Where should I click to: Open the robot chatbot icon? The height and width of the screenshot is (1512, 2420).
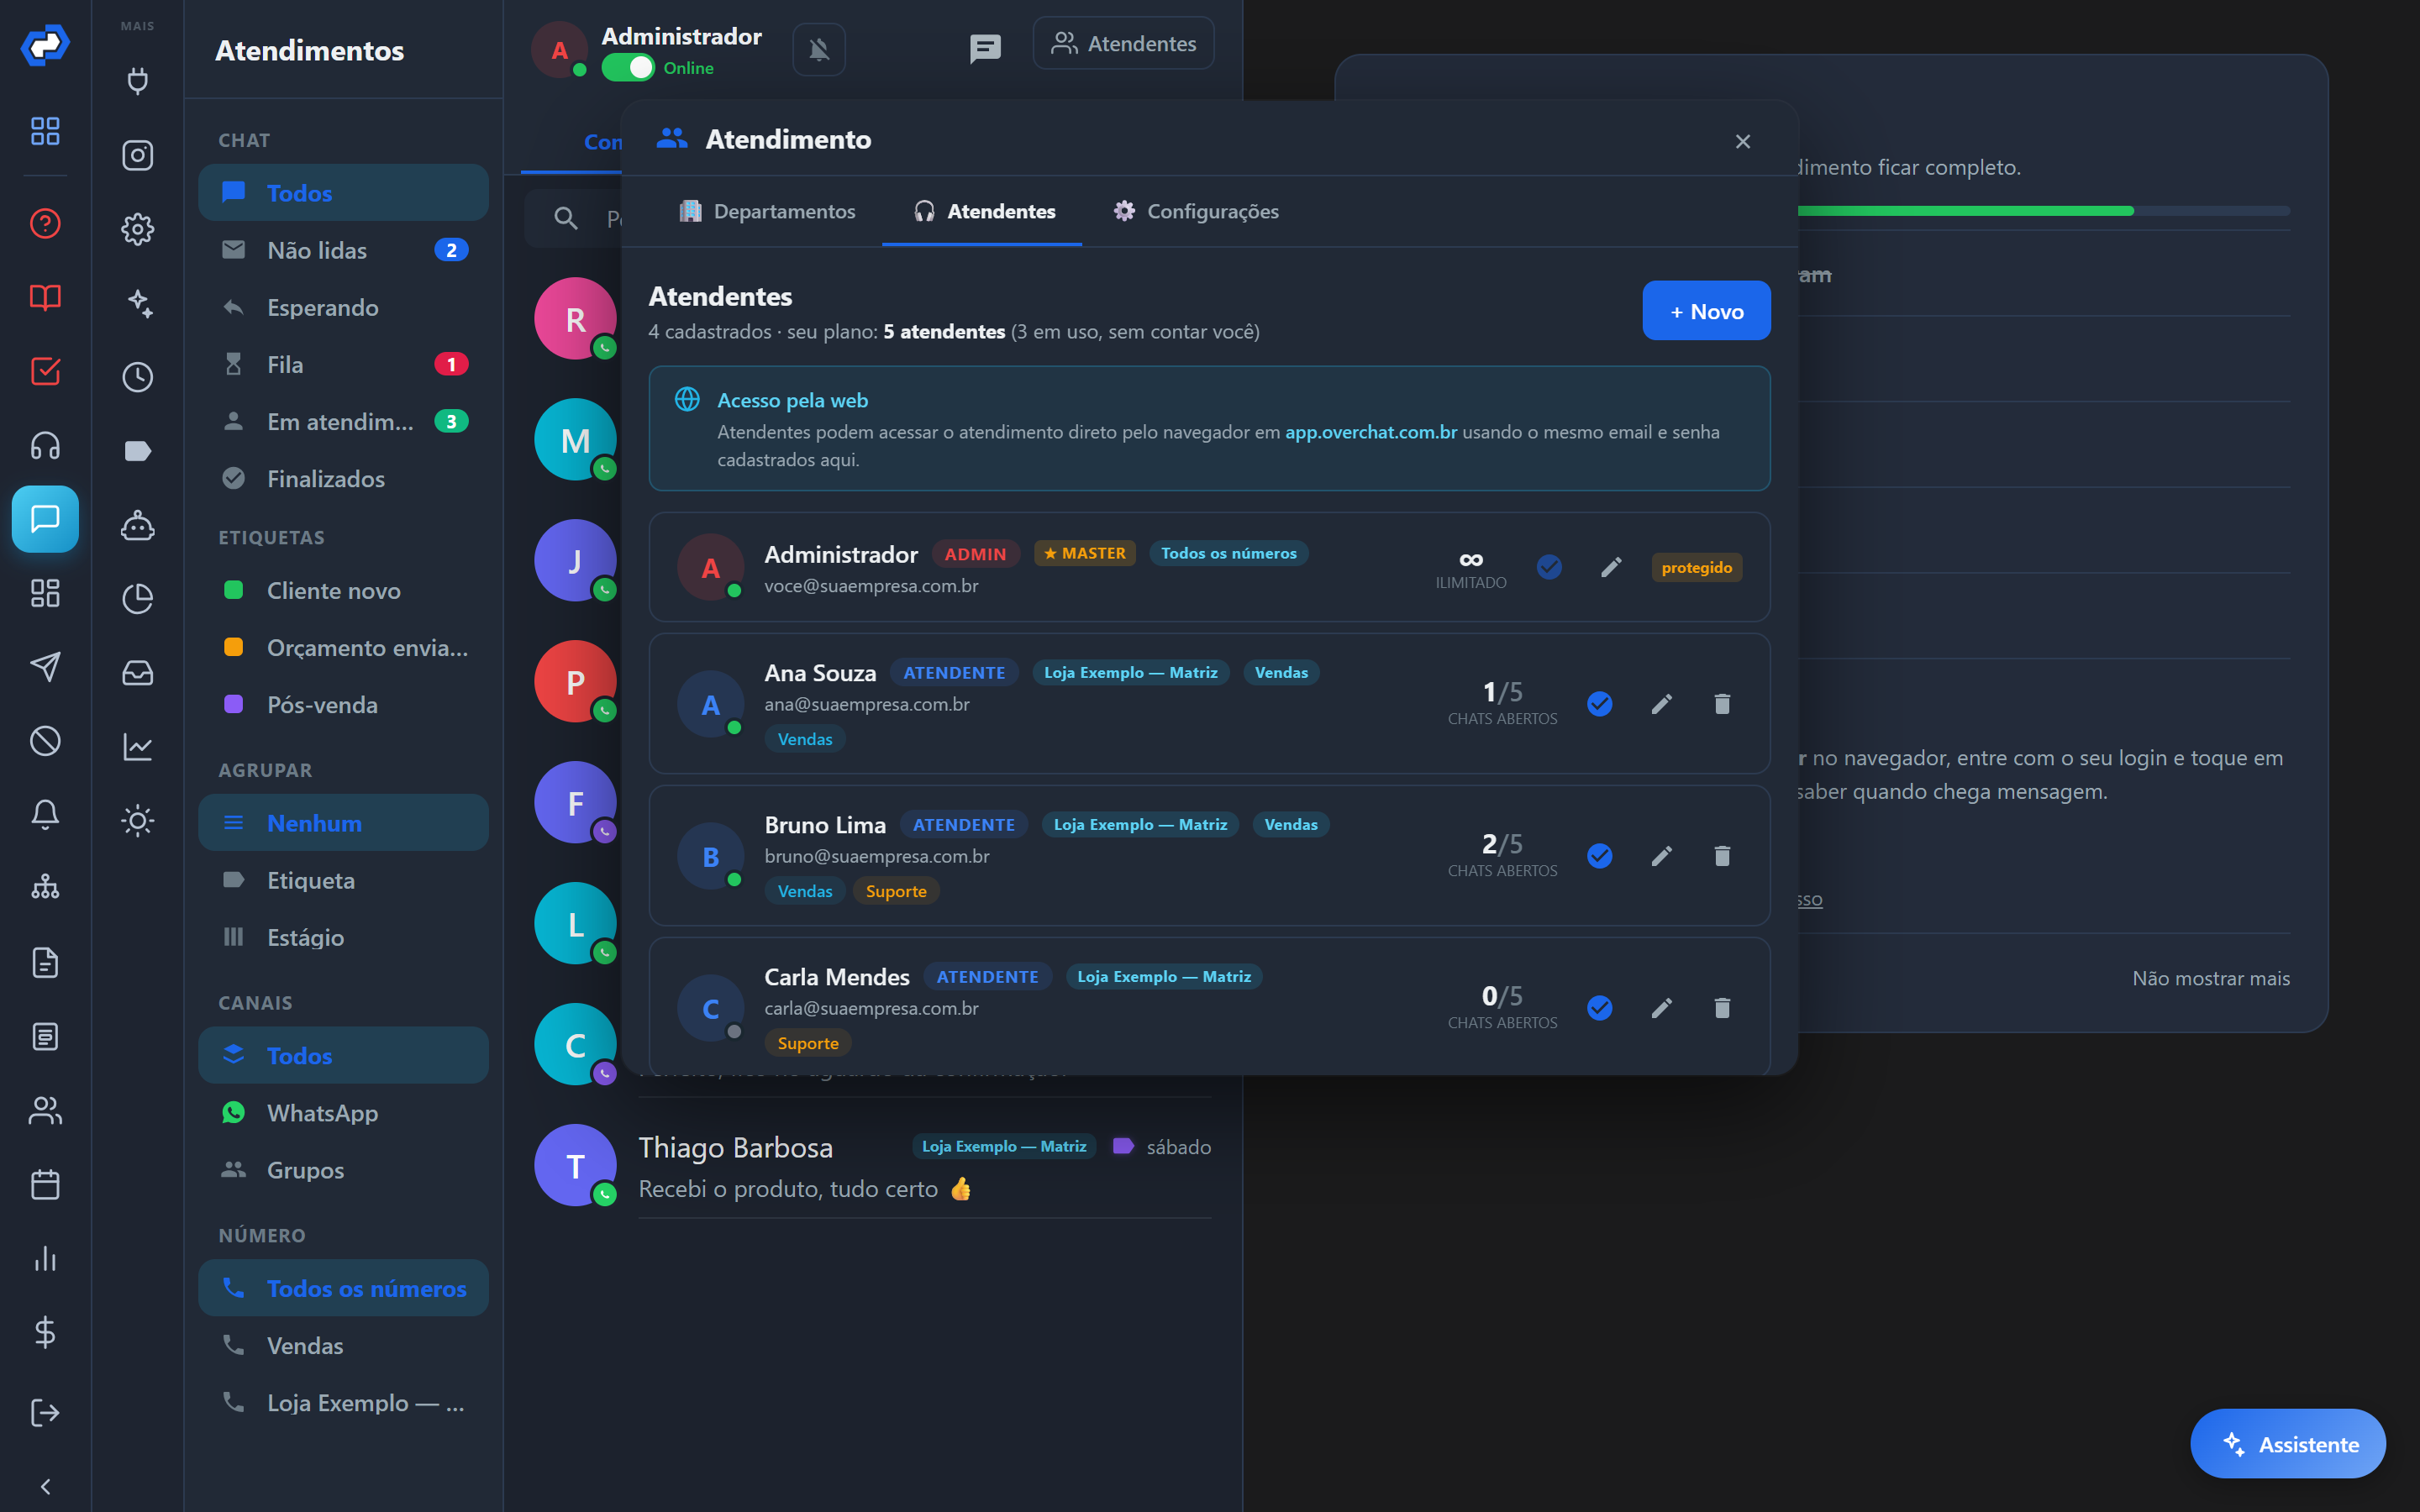coord(137,525)
